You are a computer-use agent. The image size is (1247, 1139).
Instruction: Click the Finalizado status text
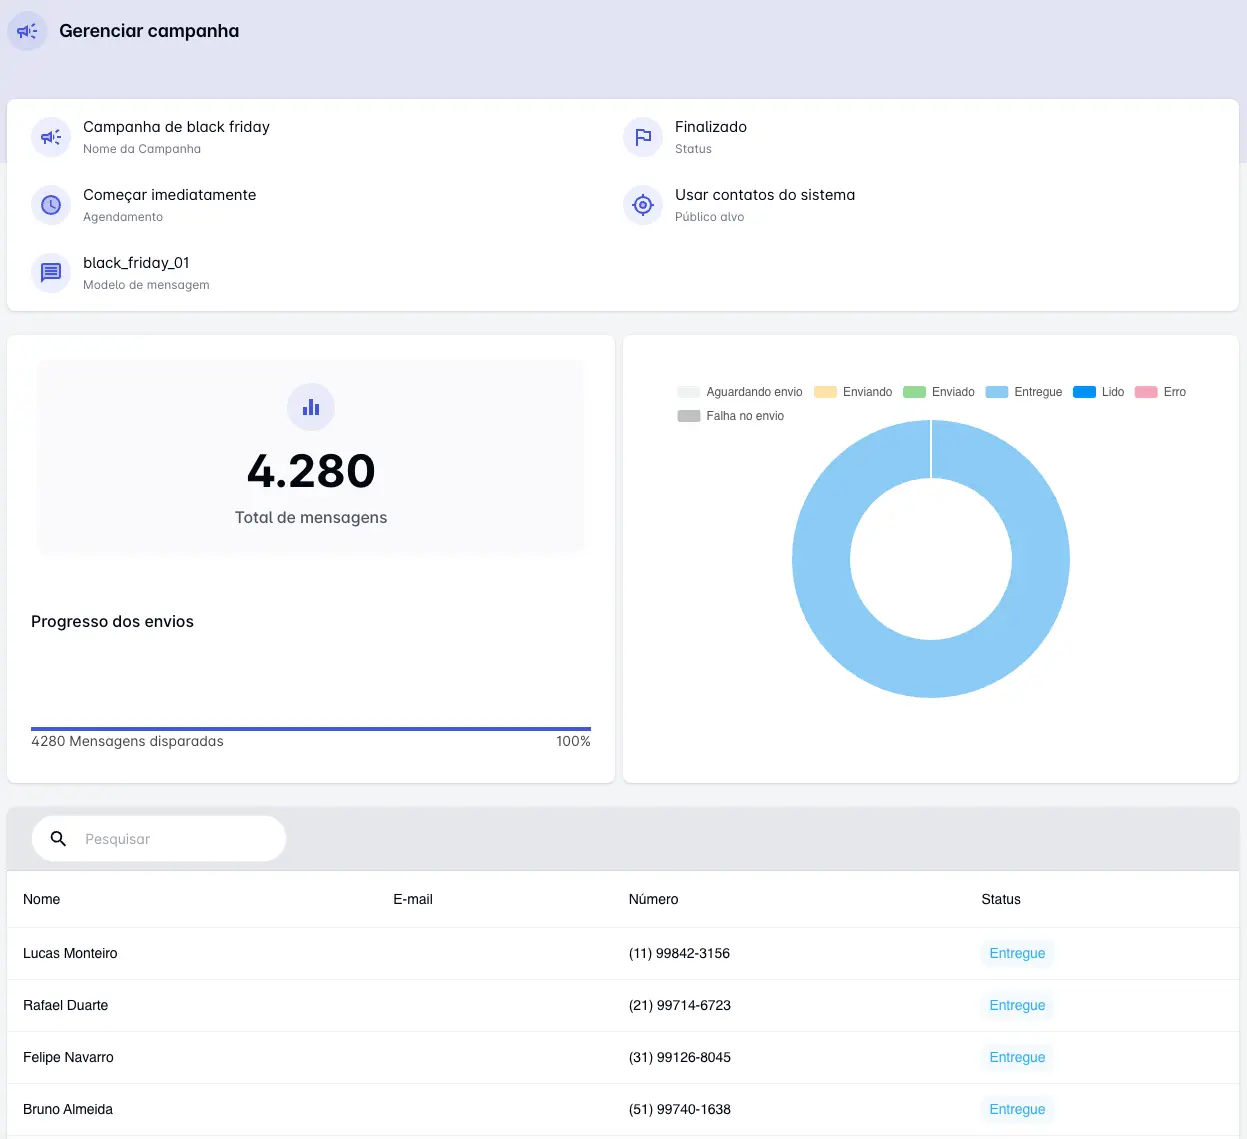click(711, 127)
